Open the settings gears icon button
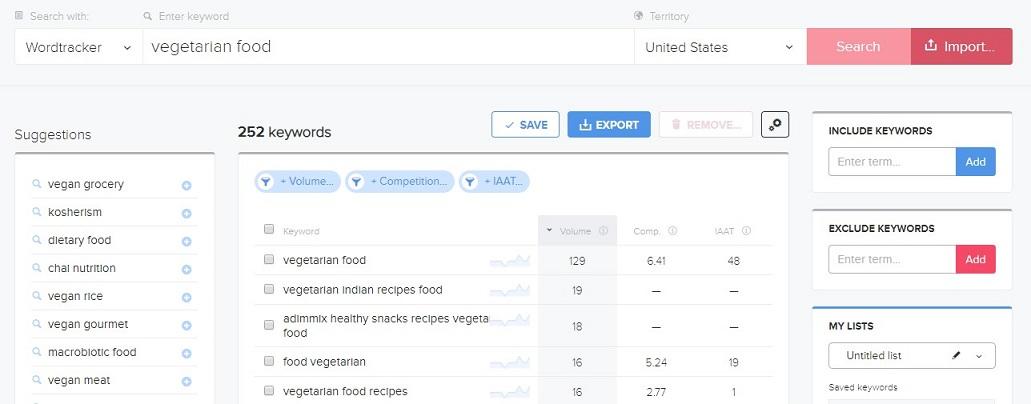 775,124
